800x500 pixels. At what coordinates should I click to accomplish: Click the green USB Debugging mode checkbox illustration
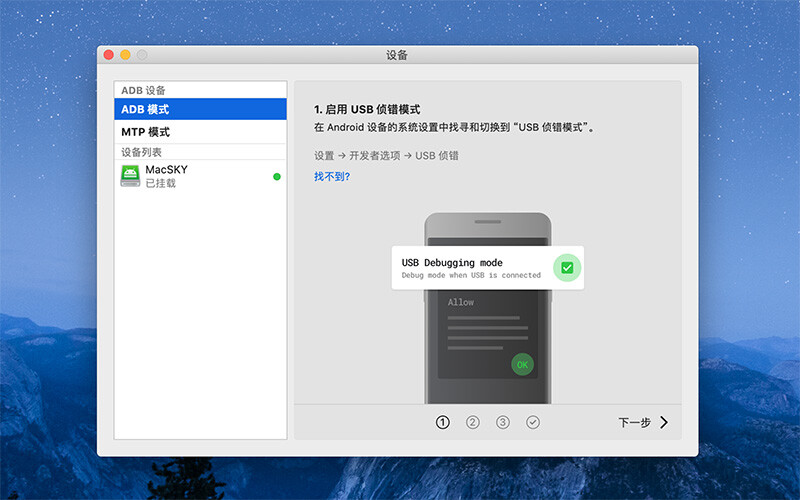tap(567, 268)
